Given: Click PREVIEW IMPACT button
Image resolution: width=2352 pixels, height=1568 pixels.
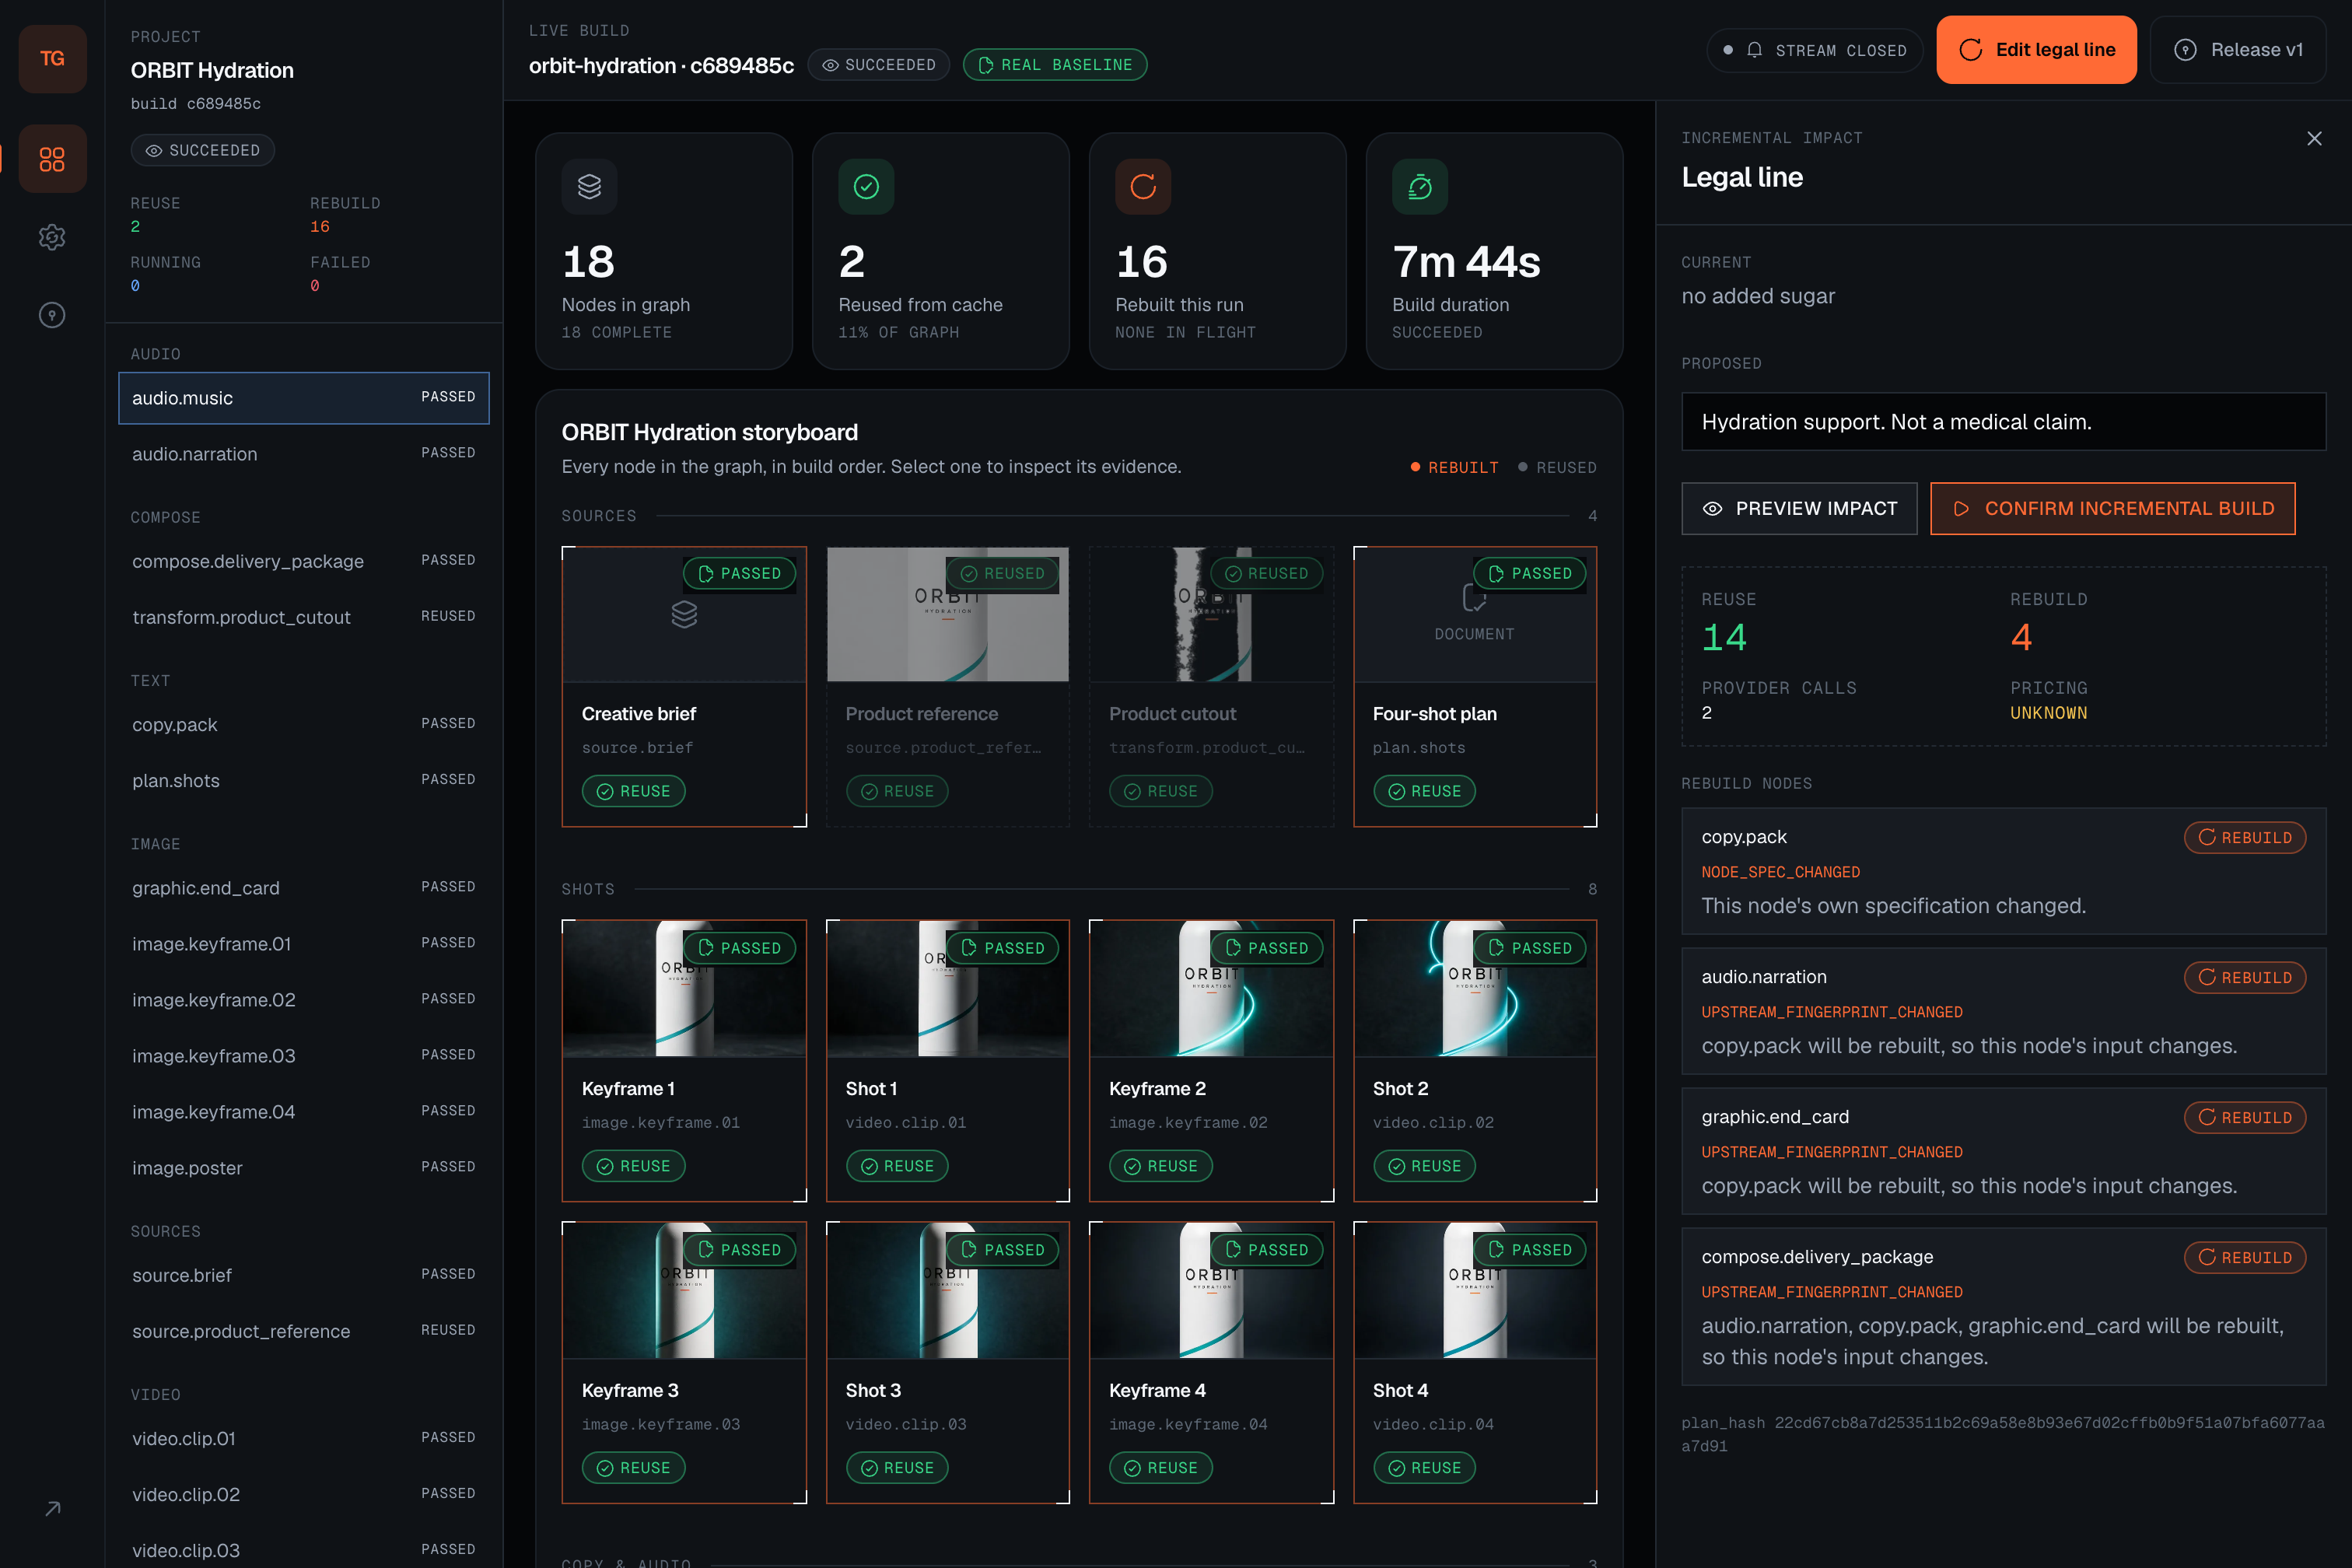Looking at the screenshot, I should click(1799, 509).
